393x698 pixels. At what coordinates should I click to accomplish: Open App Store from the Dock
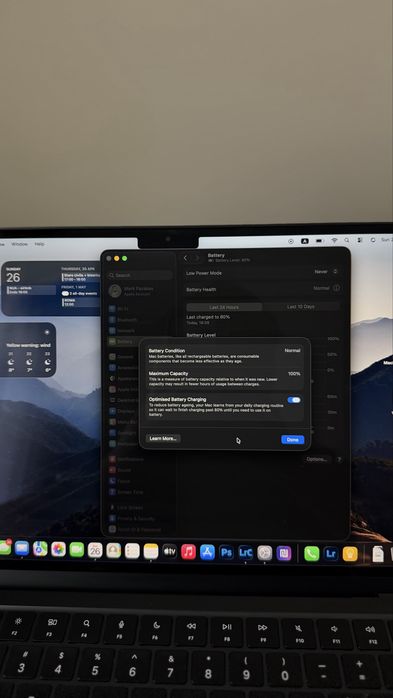[207, 552]
